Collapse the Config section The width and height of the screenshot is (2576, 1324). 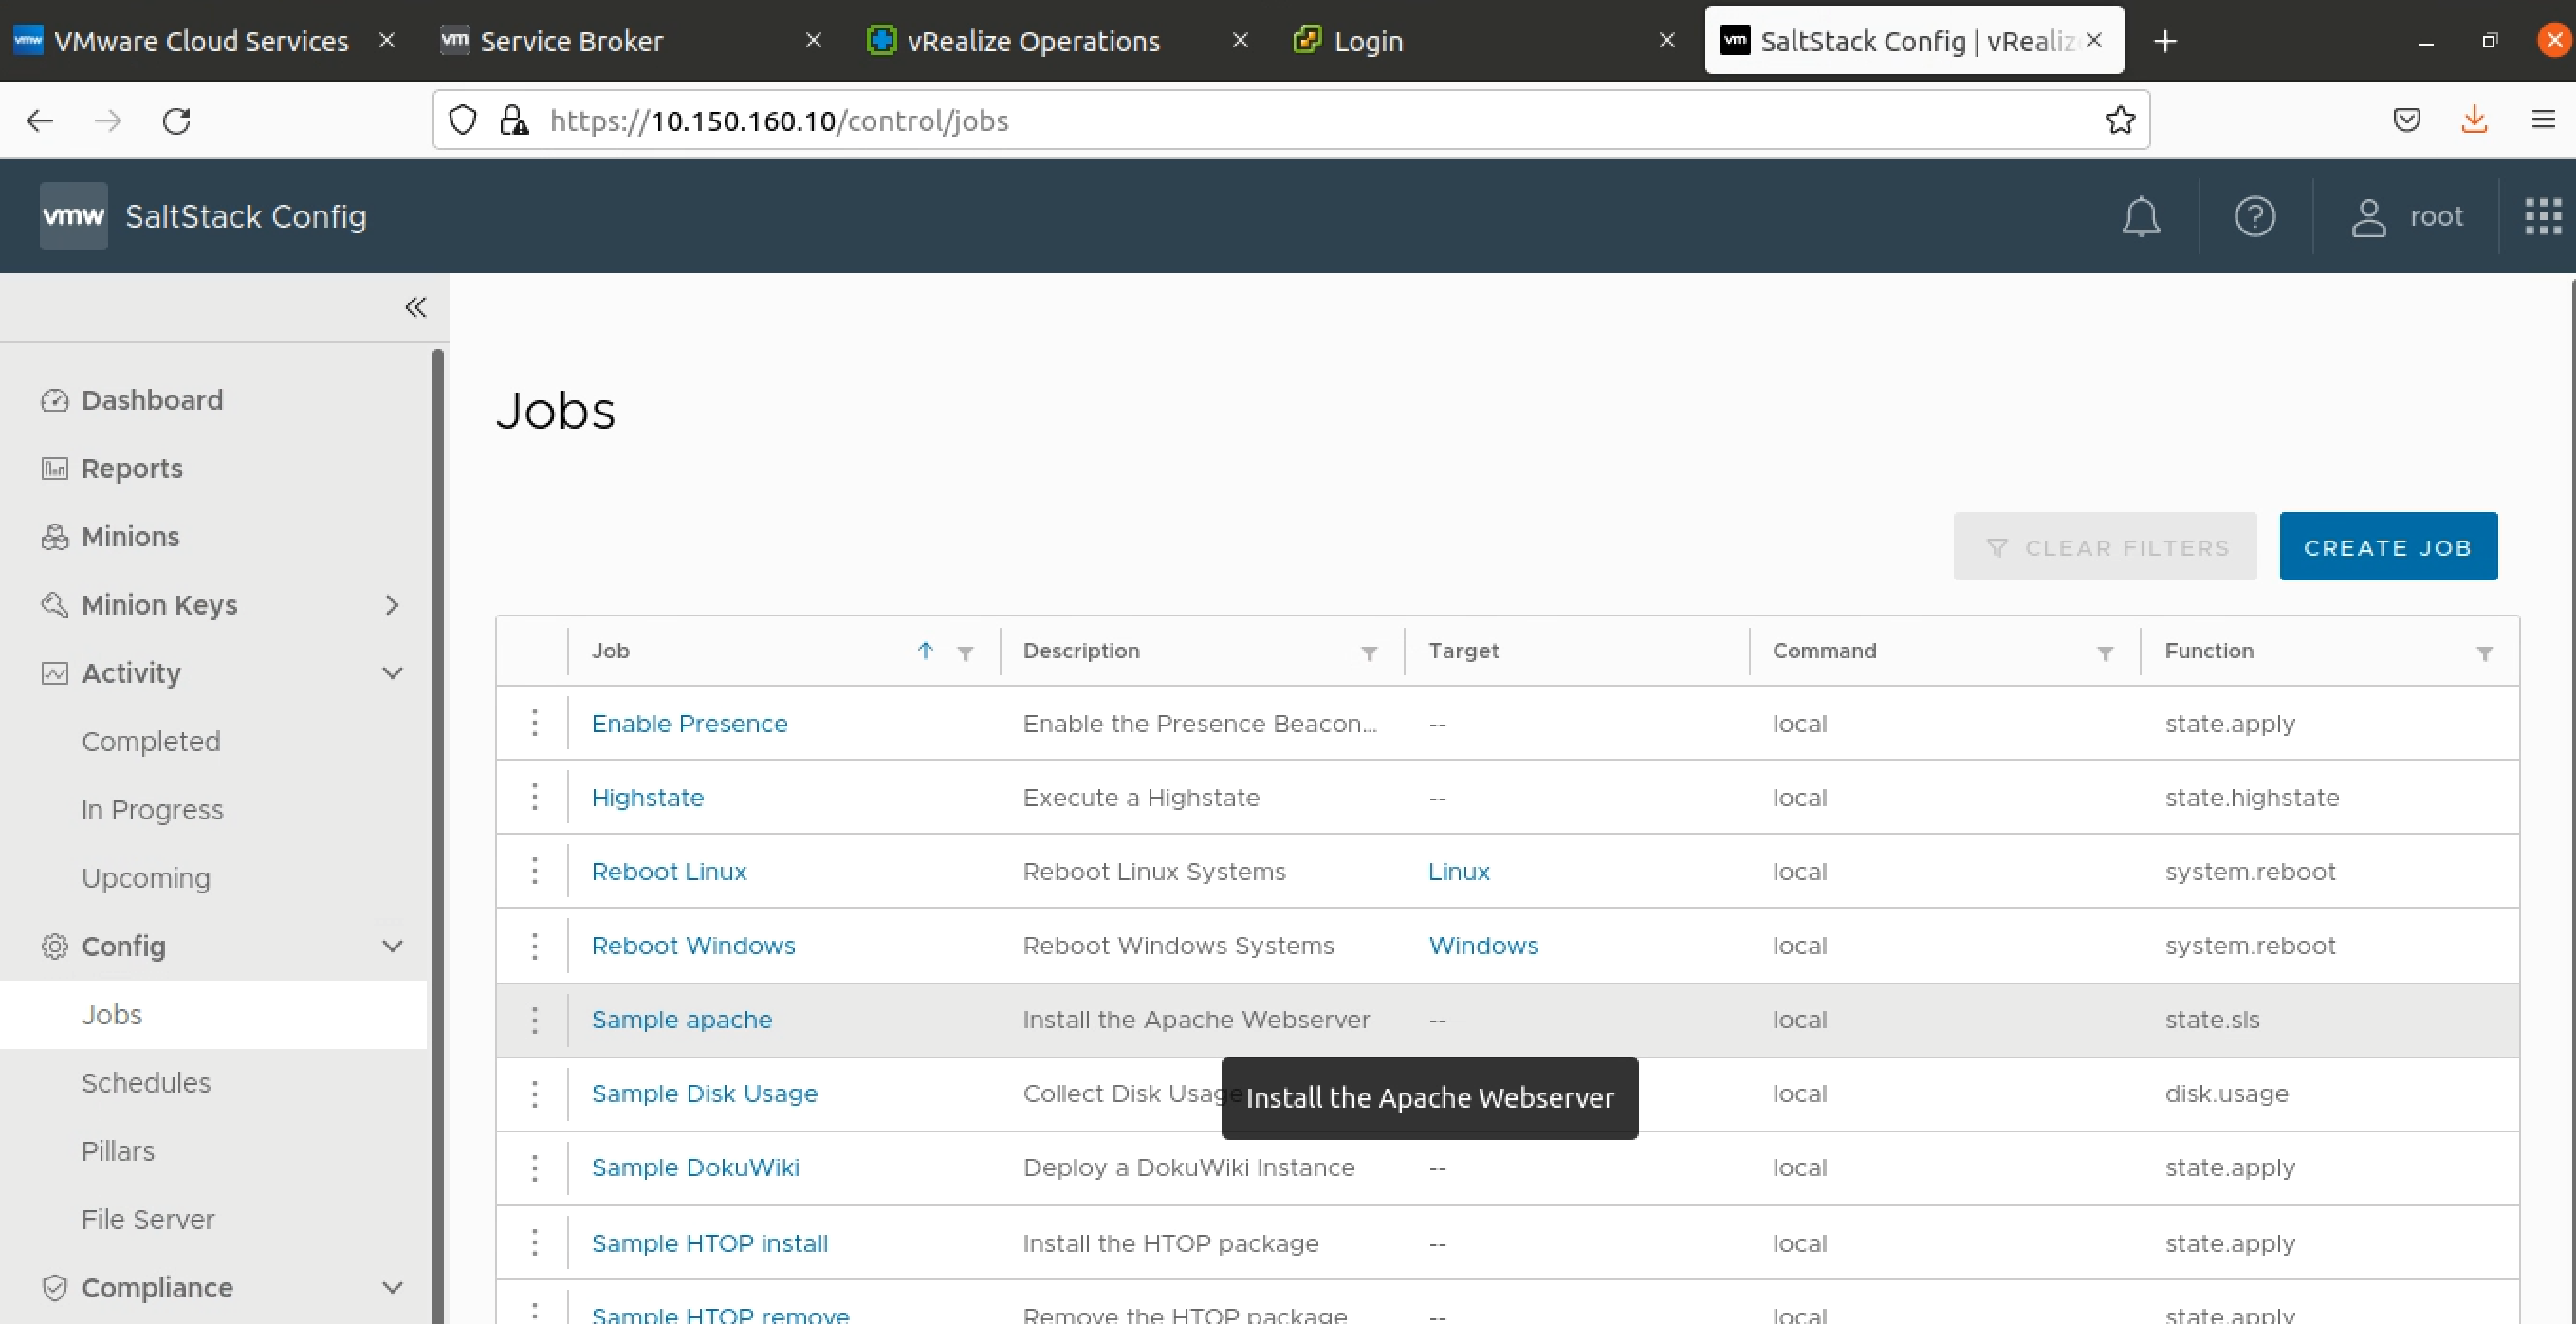(x=392, y=946)
